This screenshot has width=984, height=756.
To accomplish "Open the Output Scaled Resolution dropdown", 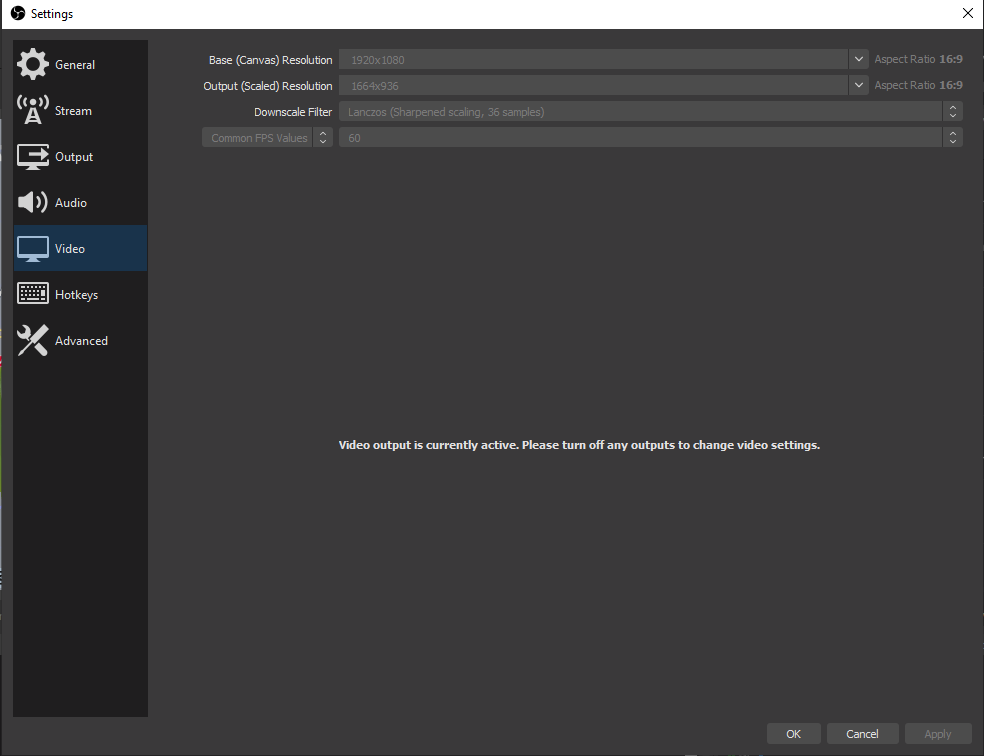I will click(858, 85).
